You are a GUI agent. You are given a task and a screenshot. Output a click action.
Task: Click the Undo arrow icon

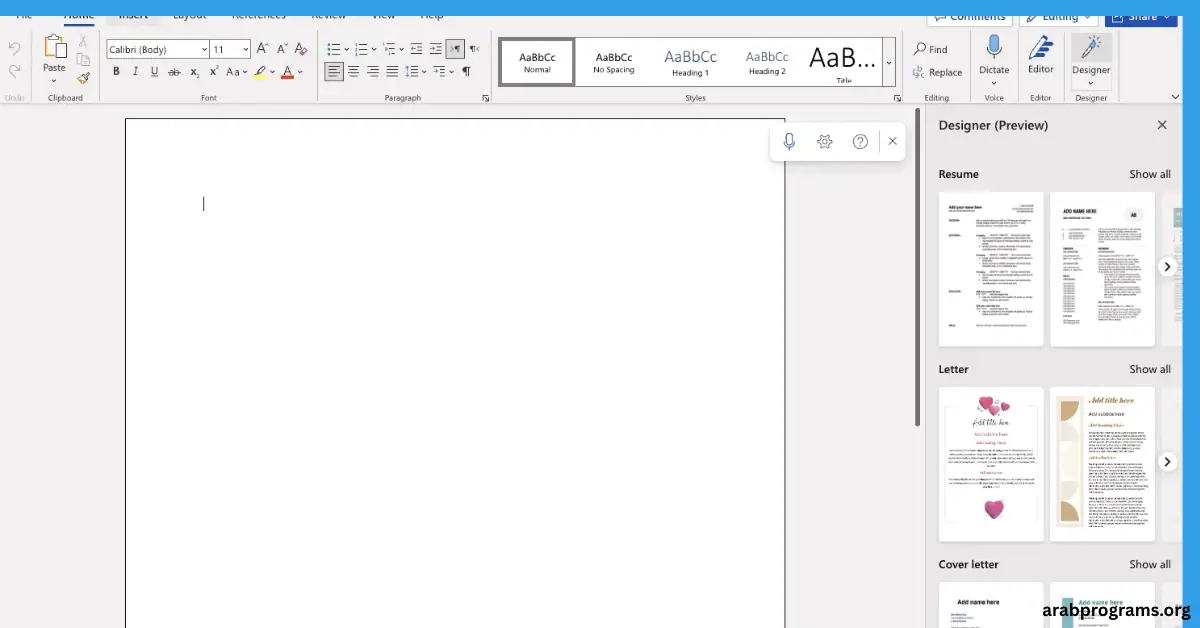(x=14, y=49)
